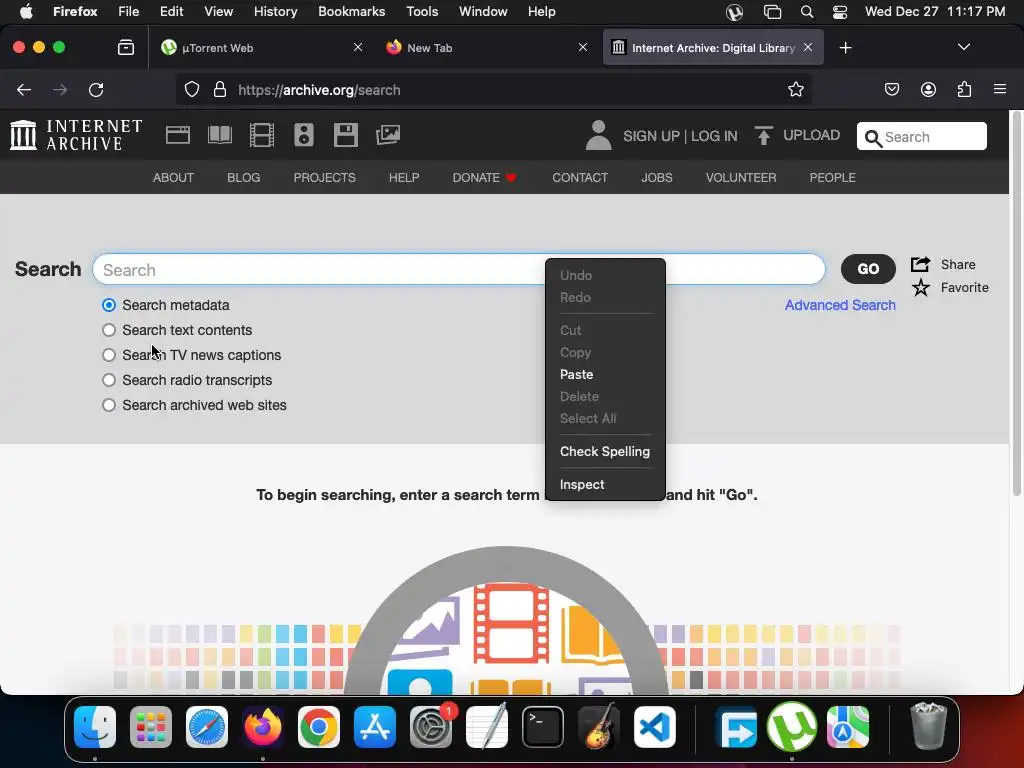Close the µTorrent Web tab
Screen dimensions: 1024x768
click(x=358, y=48)
